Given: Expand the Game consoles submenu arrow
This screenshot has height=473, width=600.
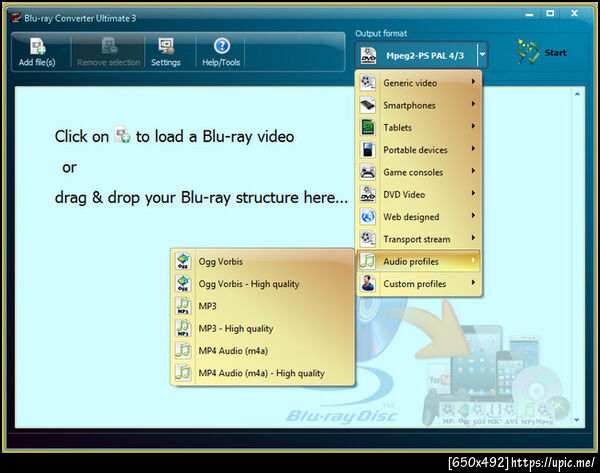Looking at the screenshot, I should pyautogui.click(x=473, y=171).
